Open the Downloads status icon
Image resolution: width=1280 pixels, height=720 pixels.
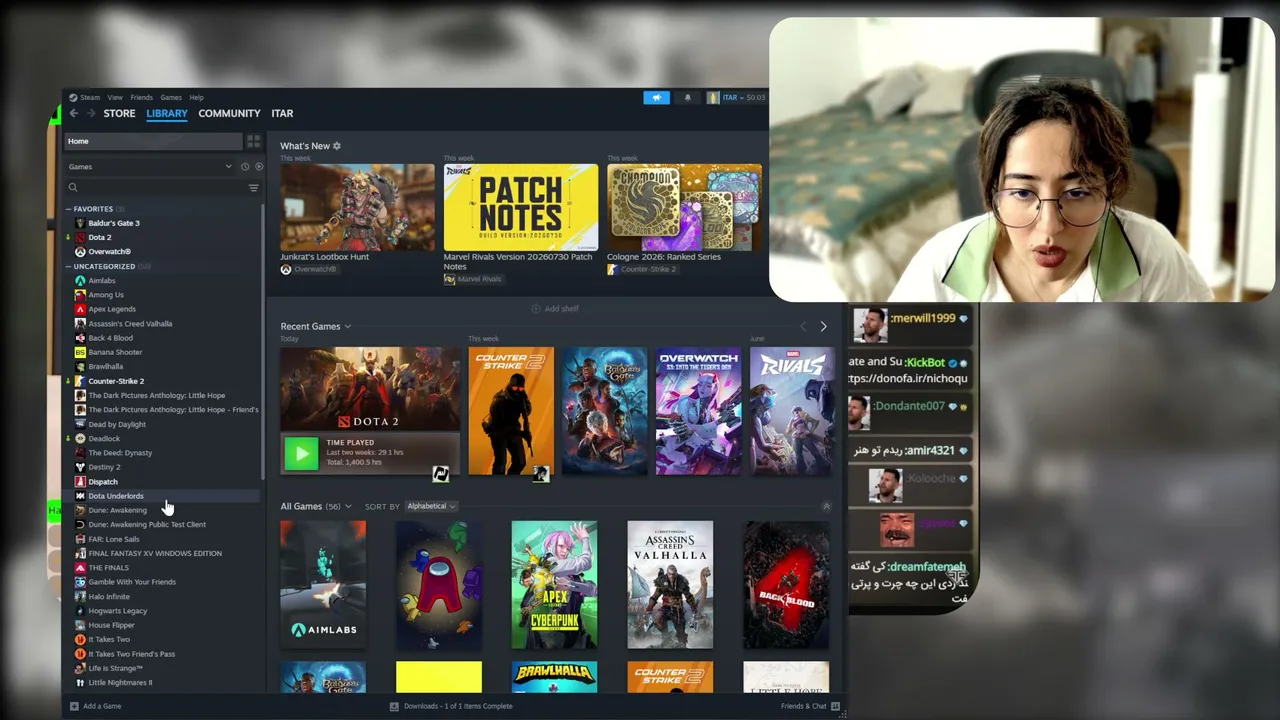395,706
